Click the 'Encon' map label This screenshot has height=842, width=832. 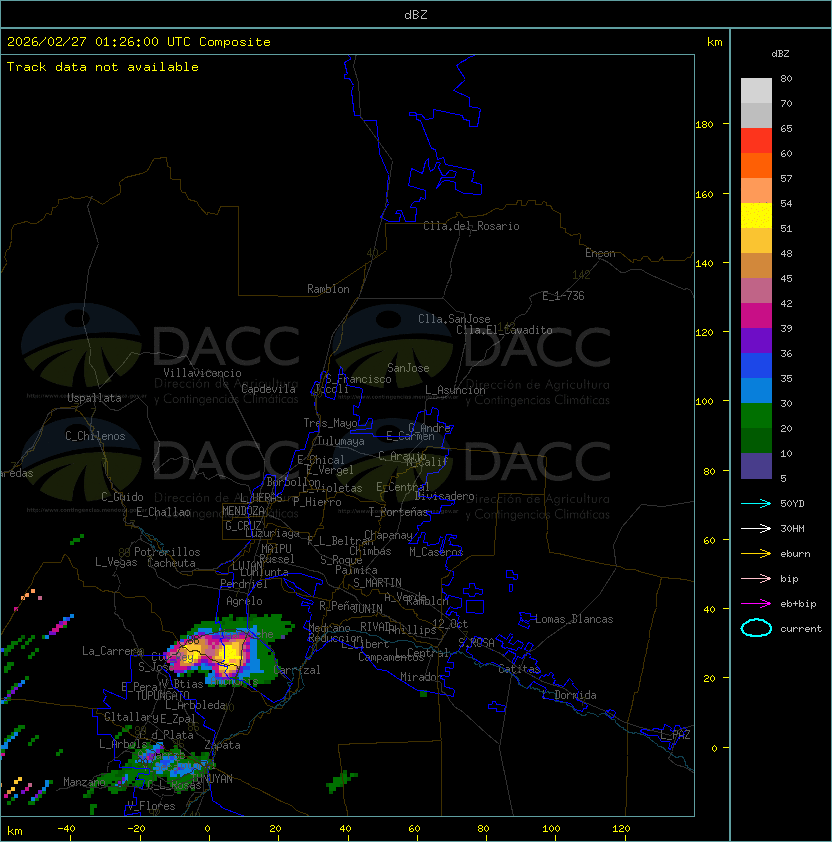tap(600, 253)
